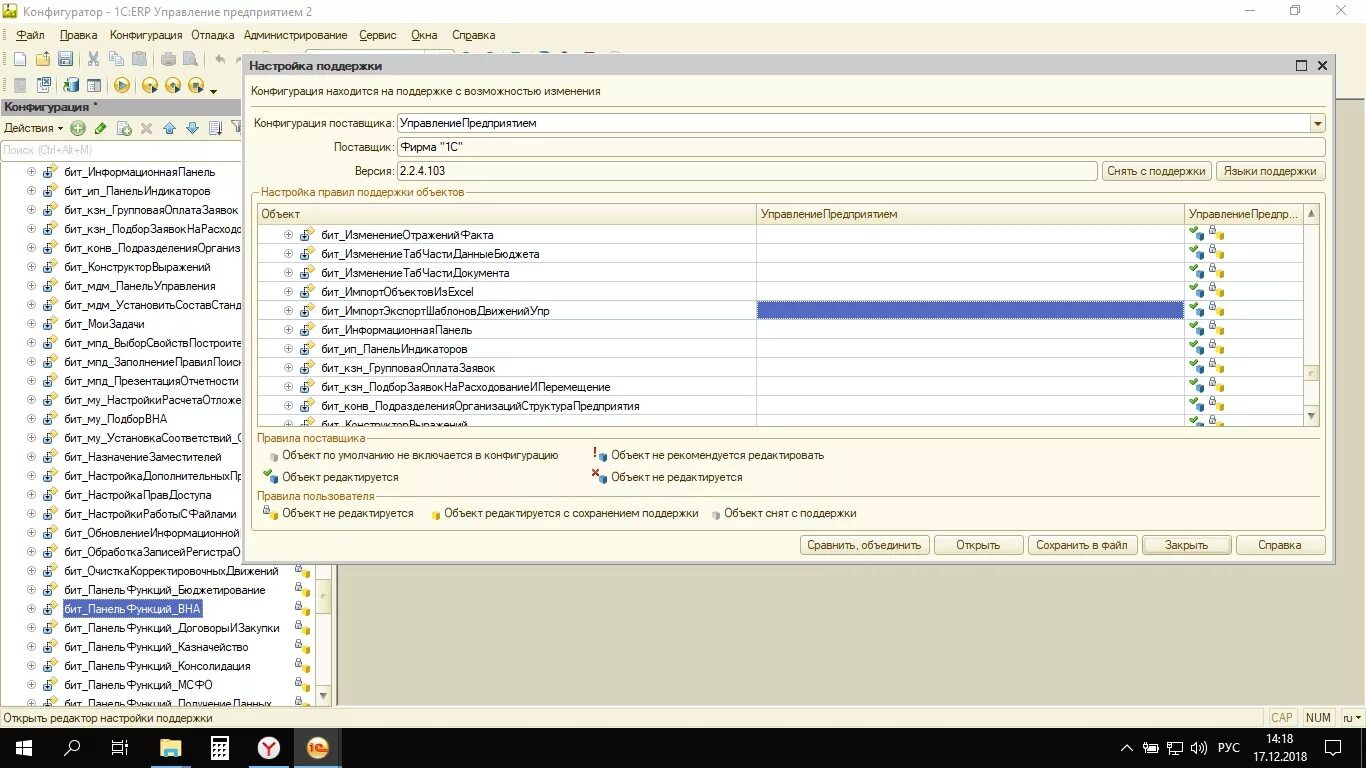1366x768 pixels.
Task: Click the Sort list icon in the Configuration panel
Action: [x=215, y=128]
